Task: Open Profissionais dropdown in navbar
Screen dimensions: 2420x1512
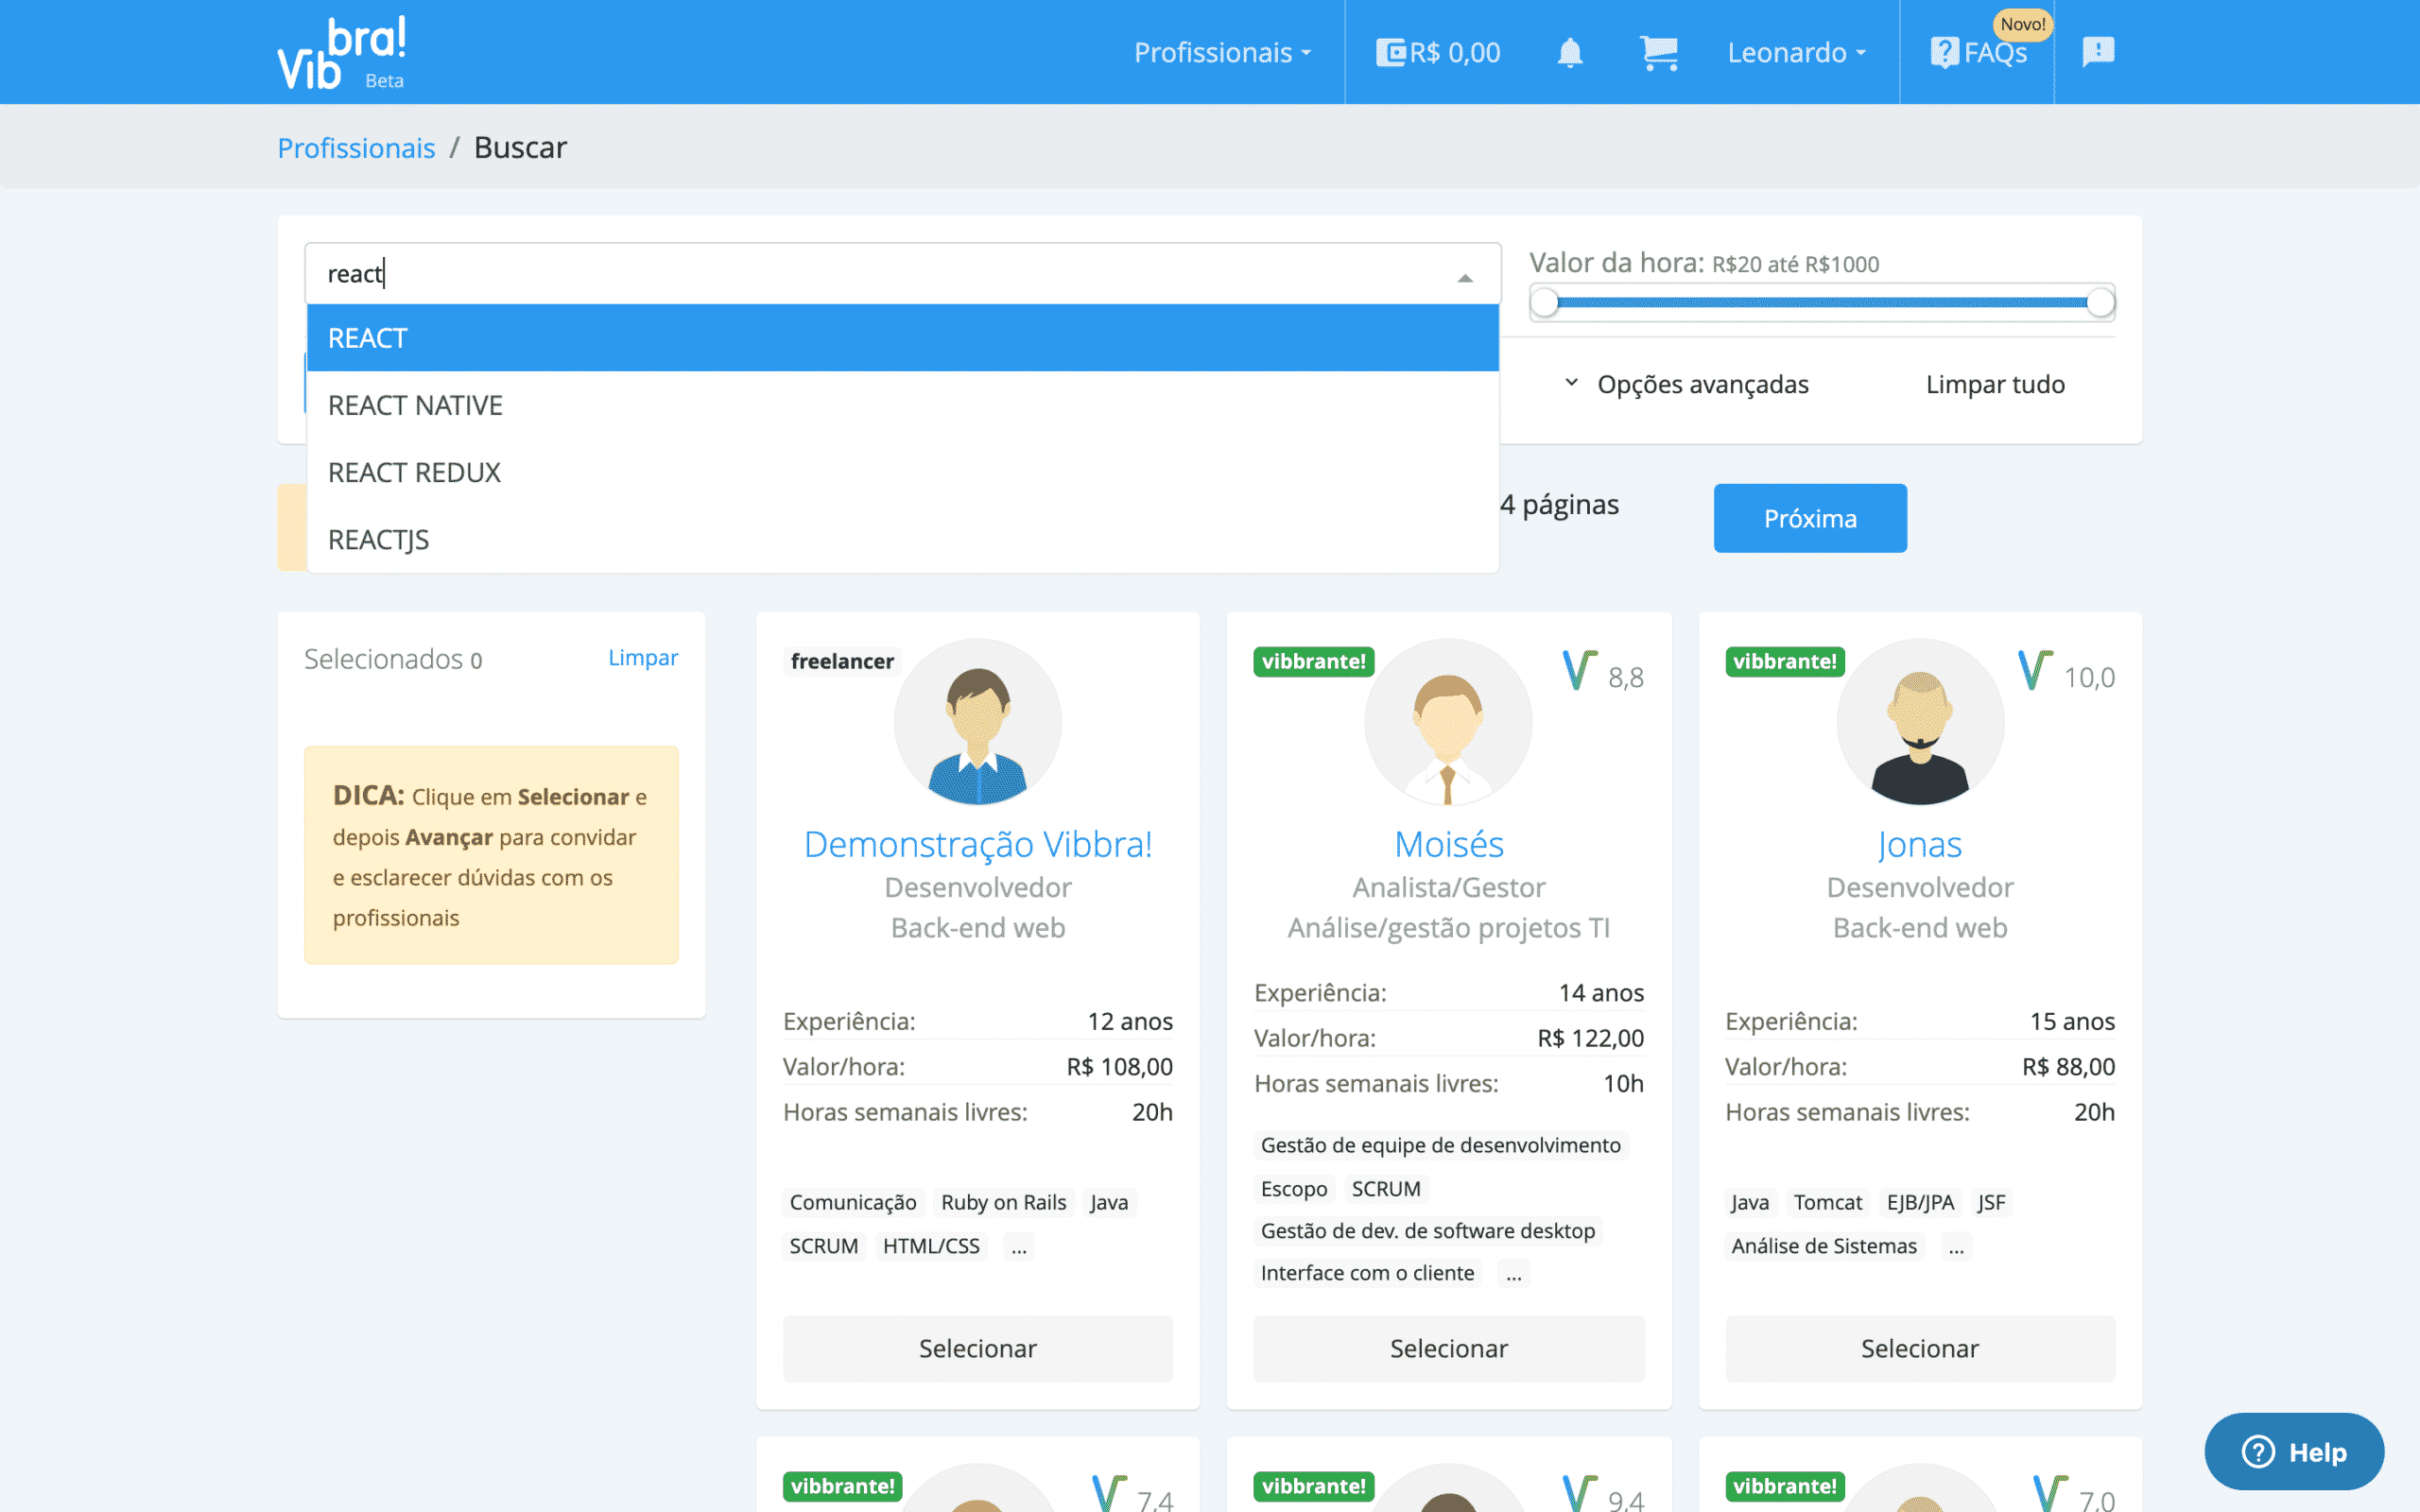Action: (x=1222, y=52)
